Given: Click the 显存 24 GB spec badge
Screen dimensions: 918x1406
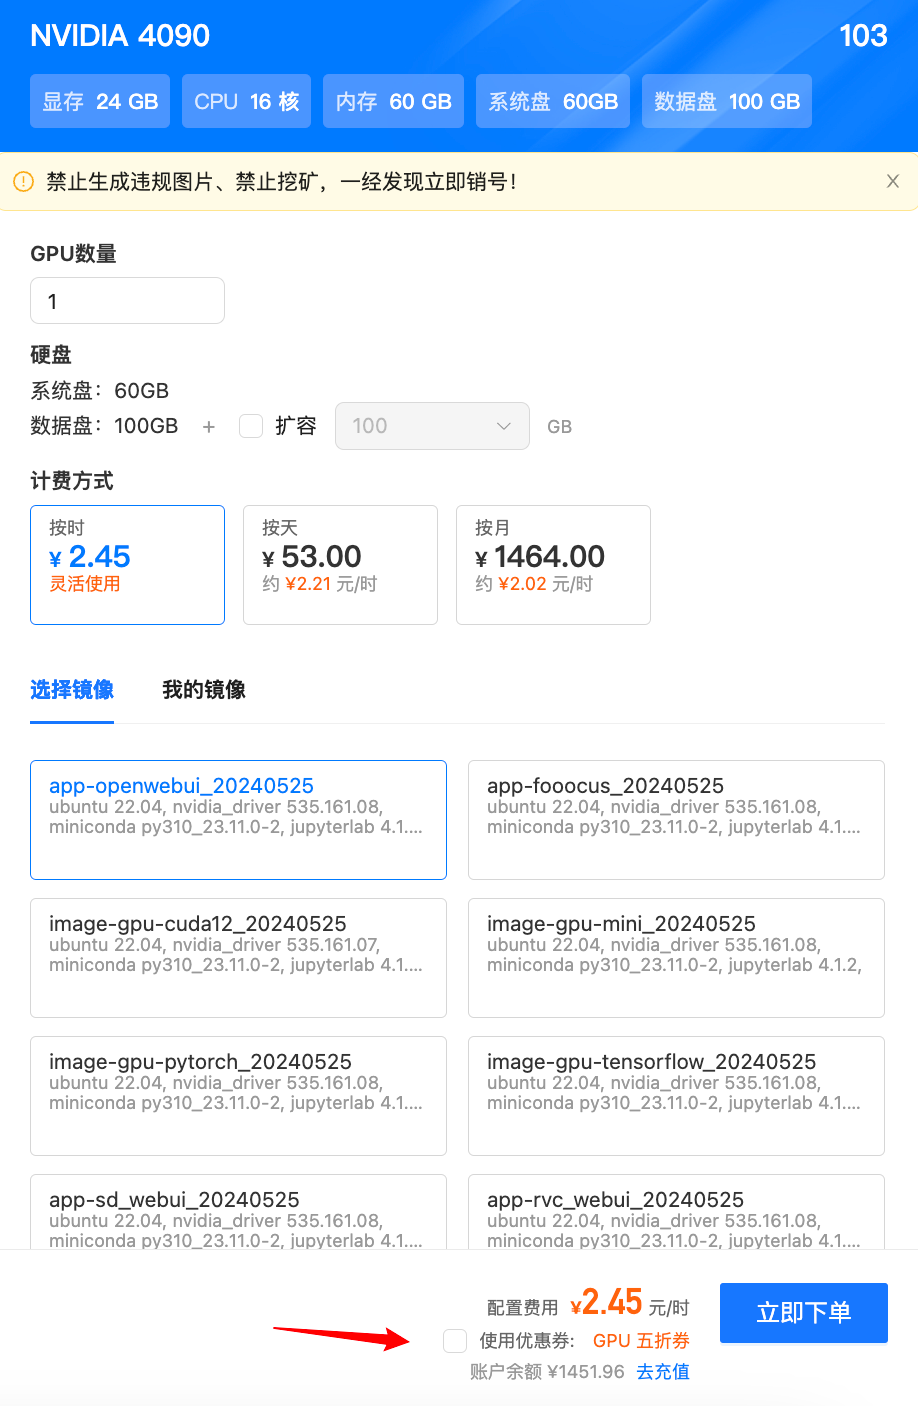Looking at the screenshot, I should tap(100, 101).
